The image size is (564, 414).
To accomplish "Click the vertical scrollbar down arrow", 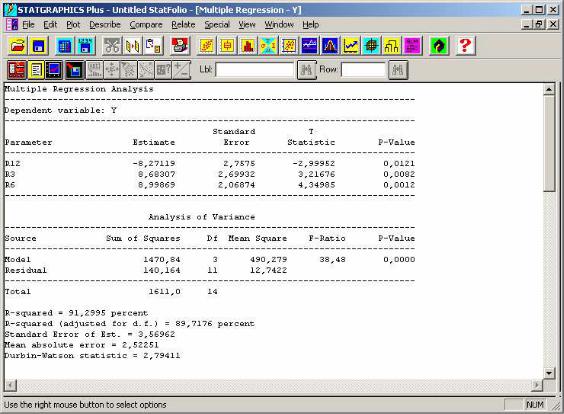I will [549, 373].
